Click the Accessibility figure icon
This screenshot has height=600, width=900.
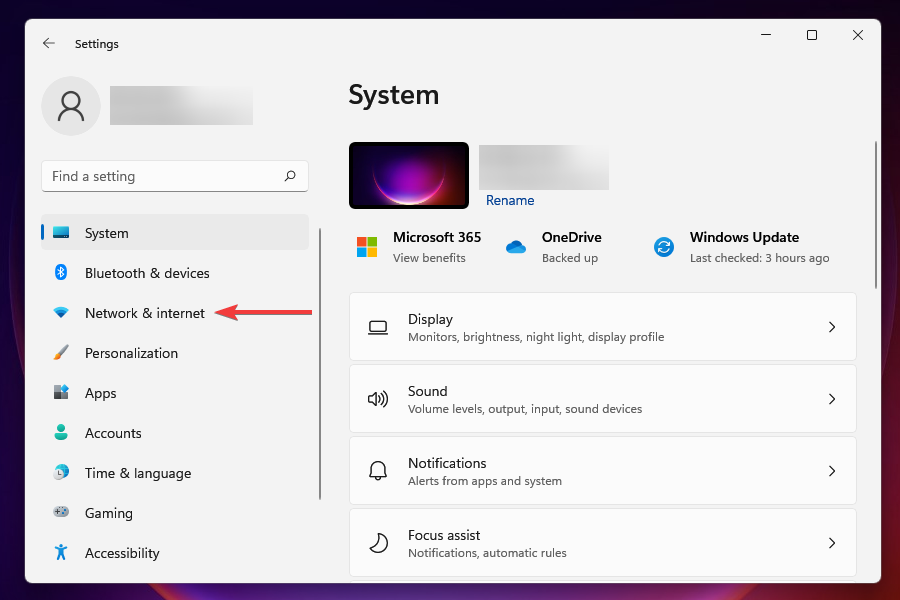pos(61,552)
